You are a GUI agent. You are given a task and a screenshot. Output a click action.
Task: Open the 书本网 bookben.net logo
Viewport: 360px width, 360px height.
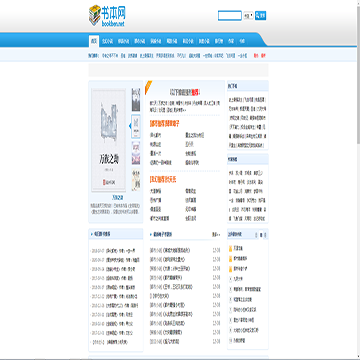pos(107,15)
